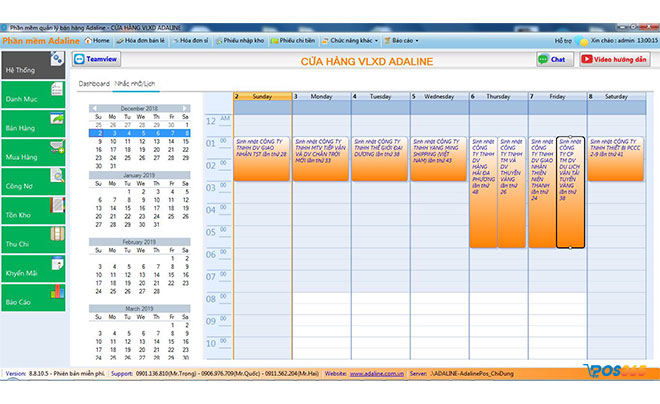Click the Support phone numbers status entry
660x404 pixels.
[215, 374]
